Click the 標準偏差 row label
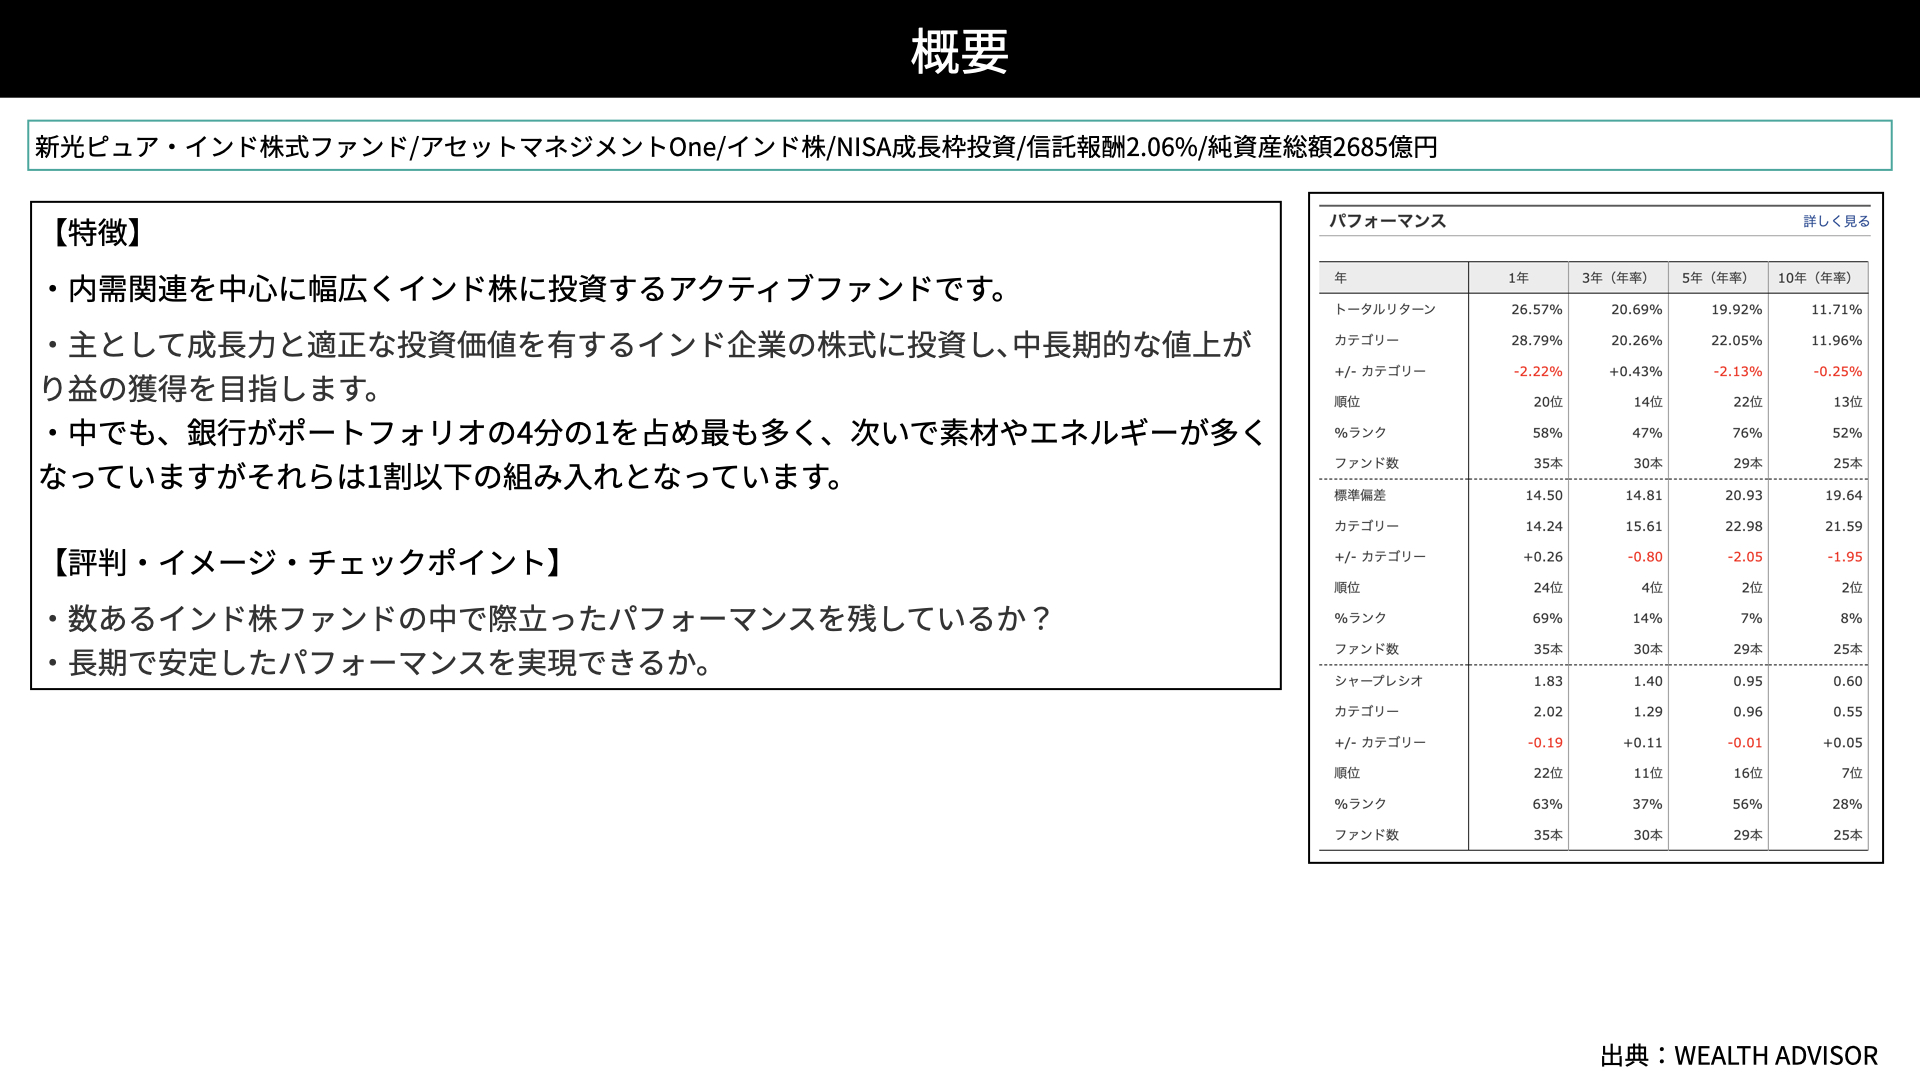Image resolution: width=1920 pixels, height=1080 pixels. [x=1360, y=495]
